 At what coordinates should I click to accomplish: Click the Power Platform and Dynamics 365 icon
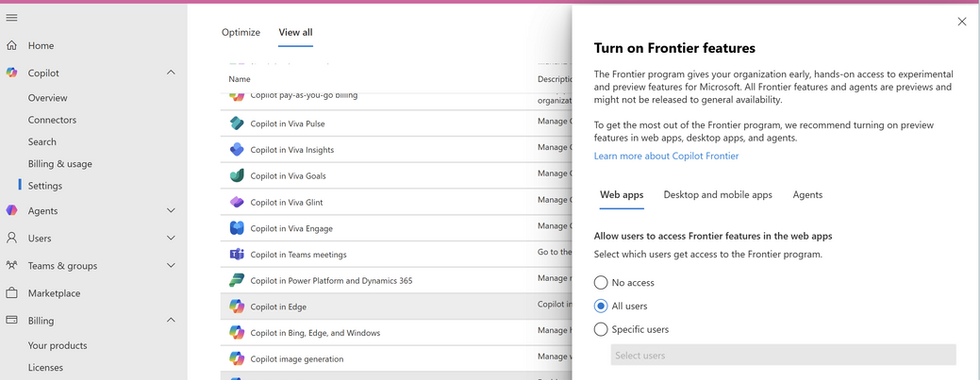point(236,281)
